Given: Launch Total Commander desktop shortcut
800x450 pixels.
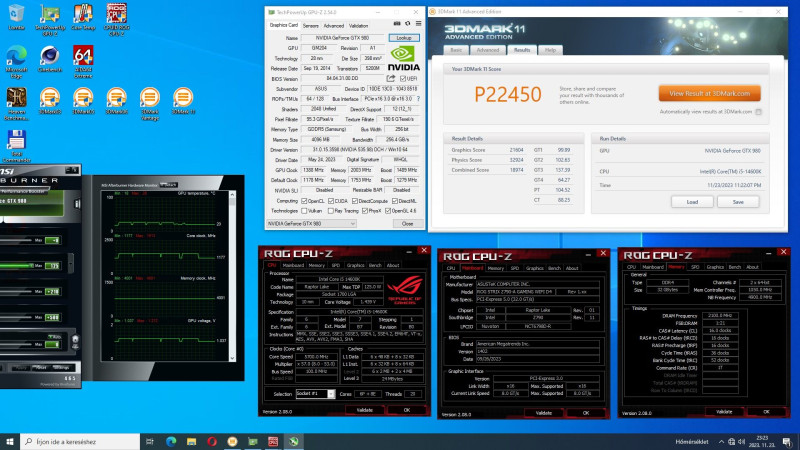Looking at the screenshot, I should (16, 146).
